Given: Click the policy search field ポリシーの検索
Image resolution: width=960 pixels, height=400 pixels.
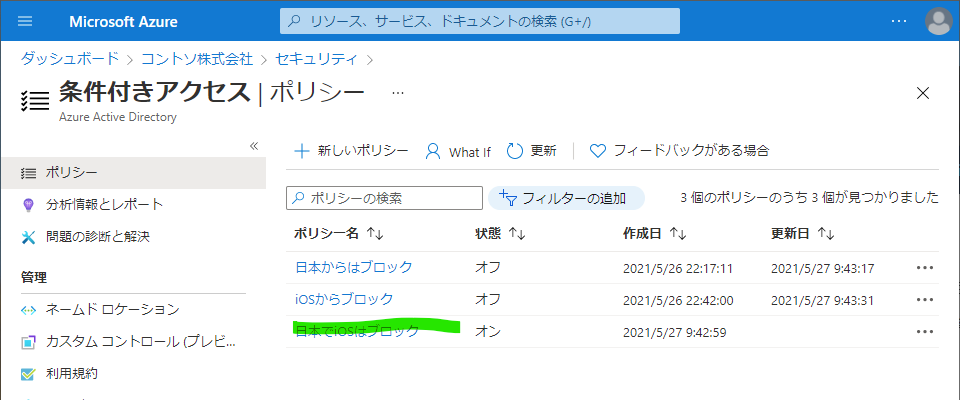Looking at the screenshot, I should click(384, 198).
